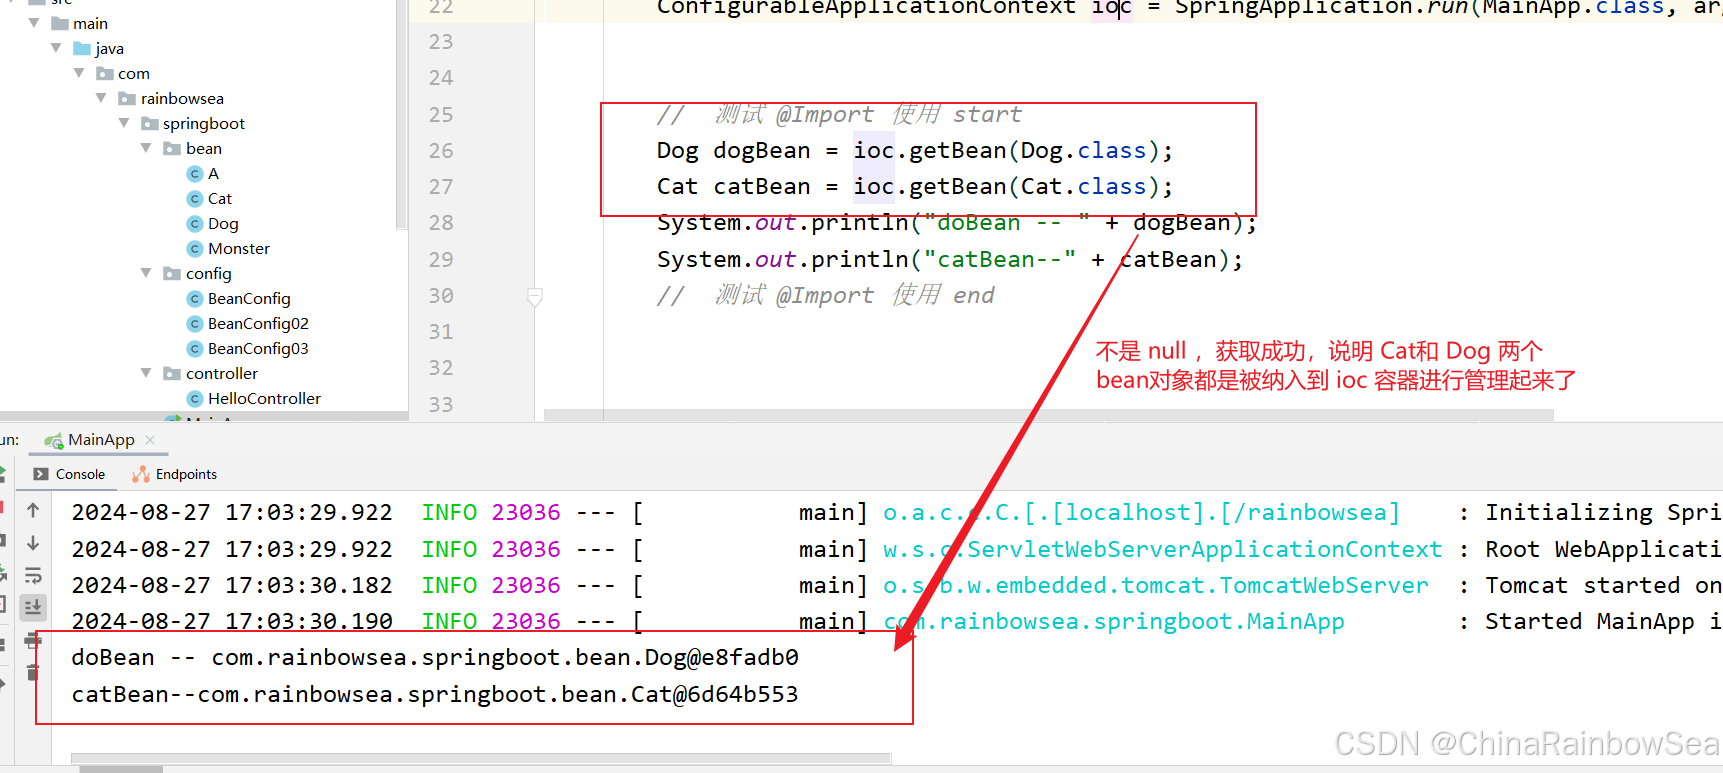This screenshot has height=773, width=1723.
Task: Click the controller package icon
Action: (x=172, y=373)
